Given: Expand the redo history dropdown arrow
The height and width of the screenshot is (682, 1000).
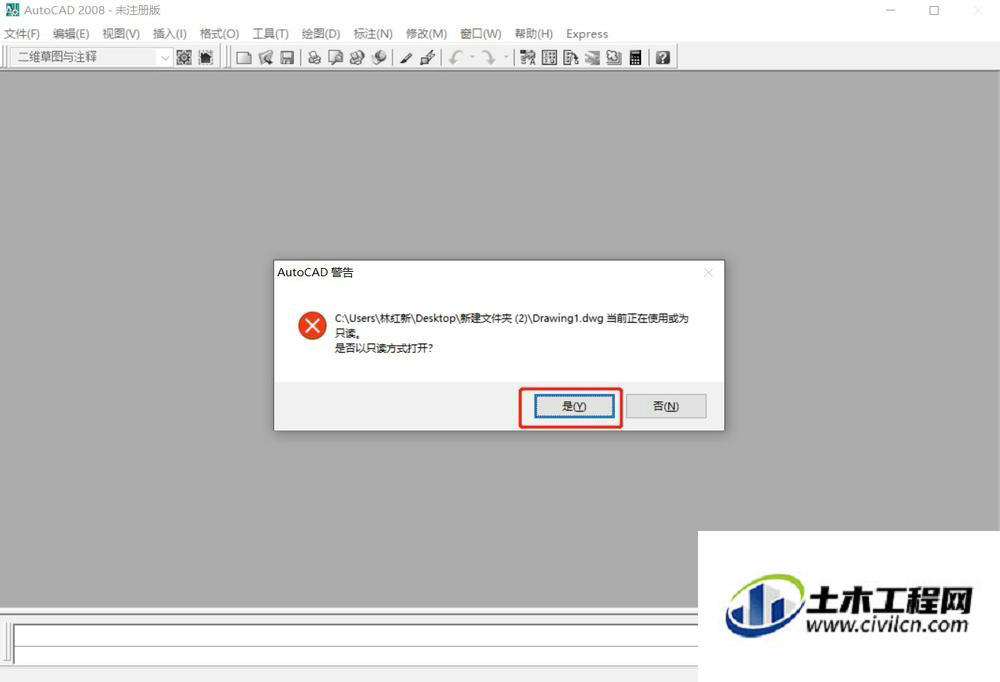Looking at the screenshot, I should [x=506, y=57].
